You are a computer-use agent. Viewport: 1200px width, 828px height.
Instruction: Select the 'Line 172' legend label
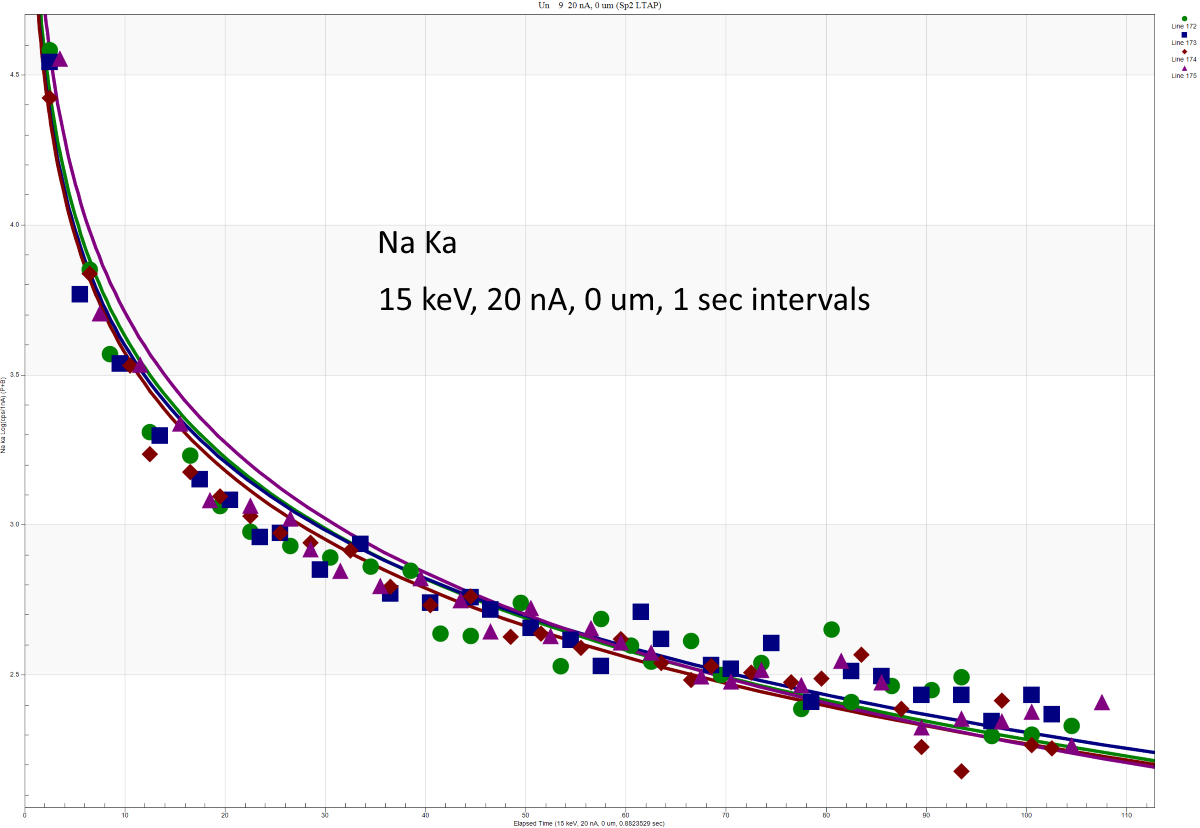(x=1184, y=27)
